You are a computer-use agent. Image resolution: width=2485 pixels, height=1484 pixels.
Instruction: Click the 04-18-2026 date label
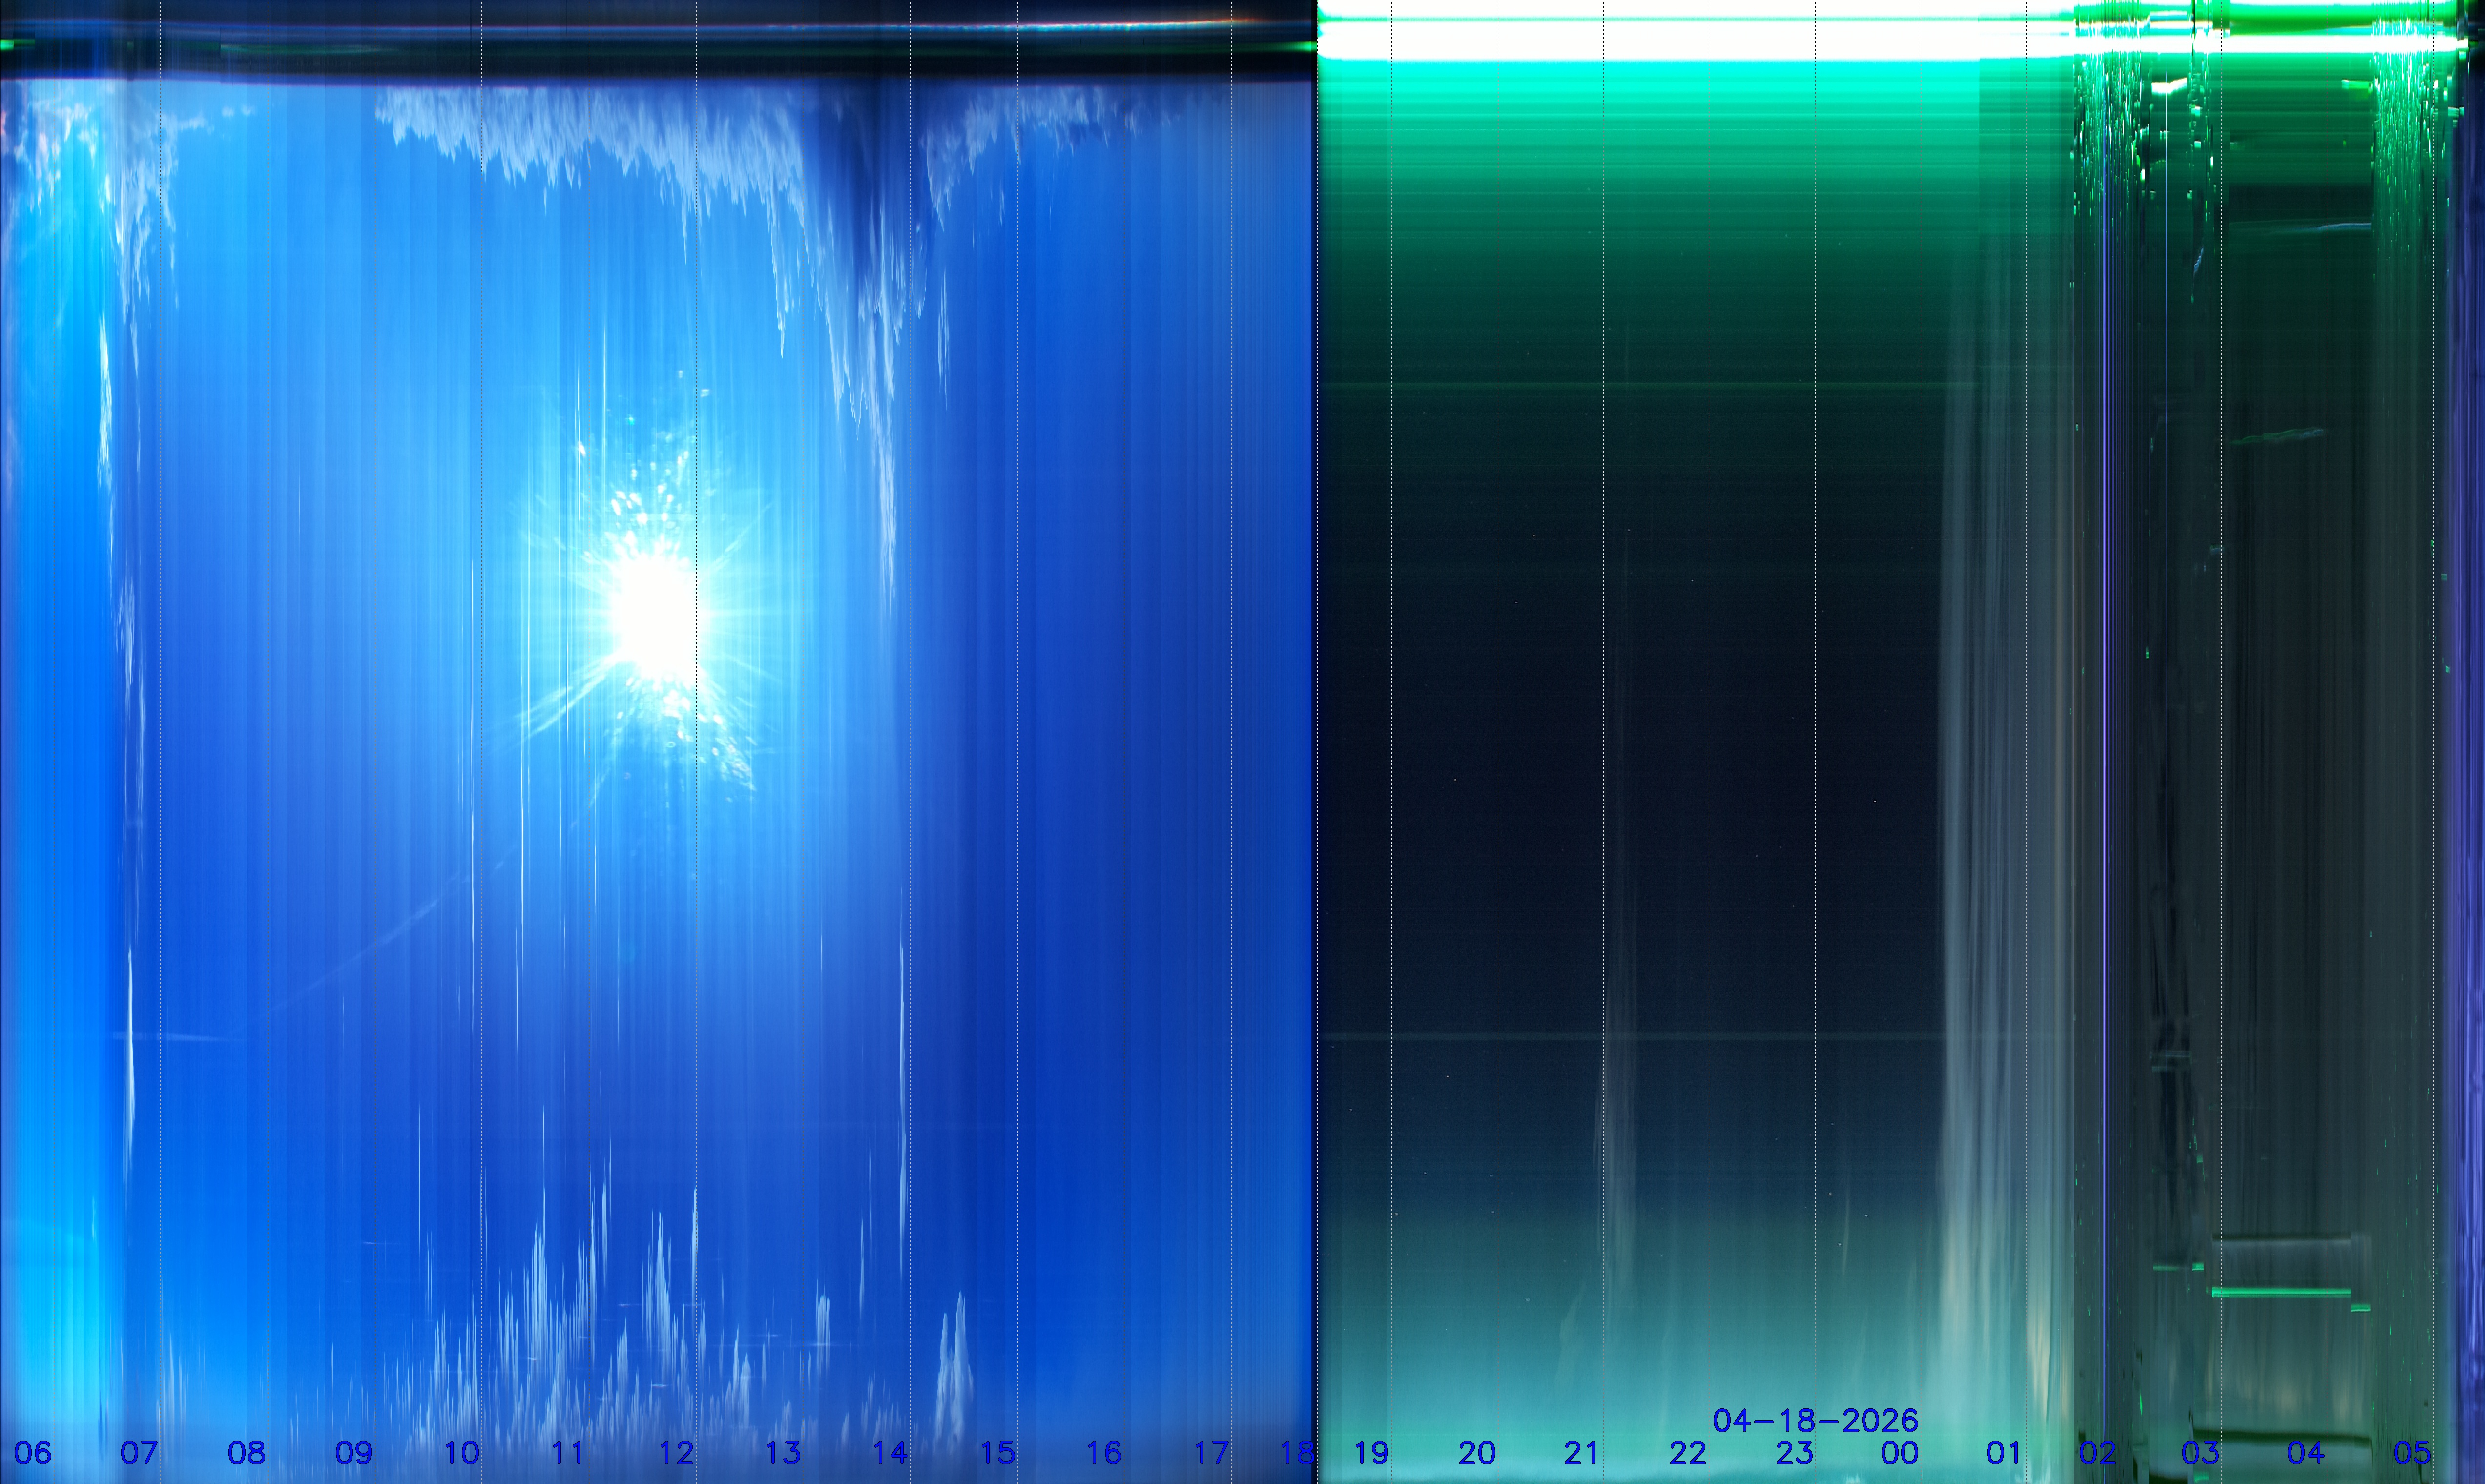1815,1421
